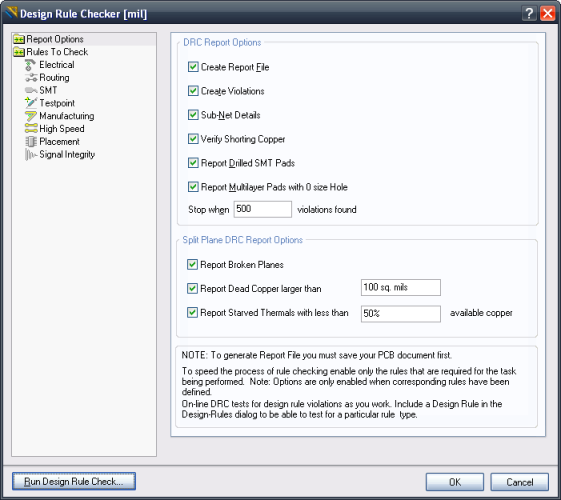This screenshot has height=500, width=561.
Task: Toggle Report Broken Planes checkbox
Action: [192, 265]
